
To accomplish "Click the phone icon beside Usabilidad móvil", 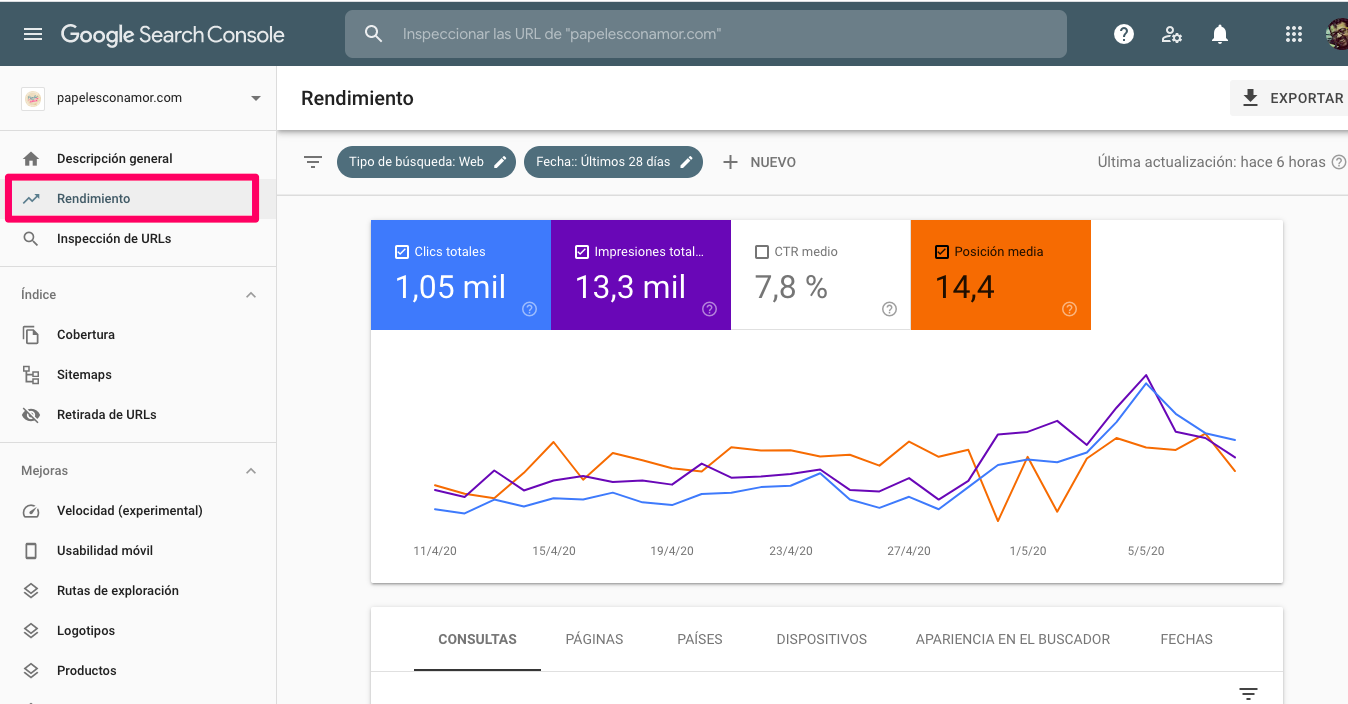I will (x=31, y=551).
